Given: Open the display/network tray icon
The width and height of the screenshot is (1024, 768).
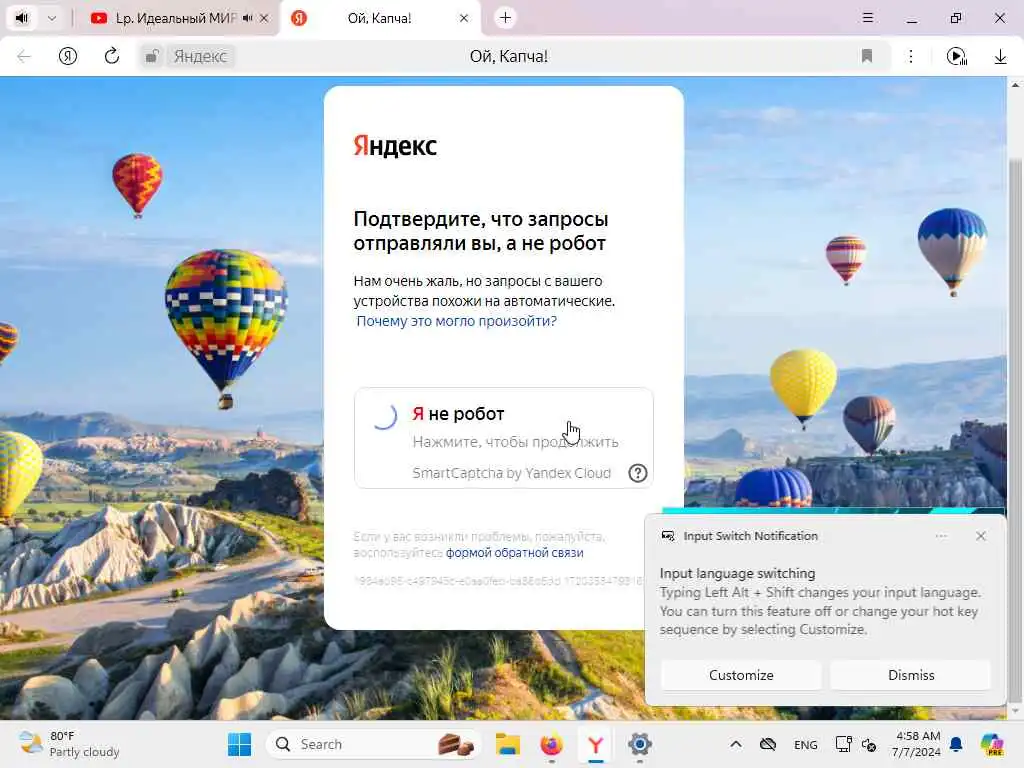Looking at the screenshot, I should pyautogui.click(x=843, y=744).
